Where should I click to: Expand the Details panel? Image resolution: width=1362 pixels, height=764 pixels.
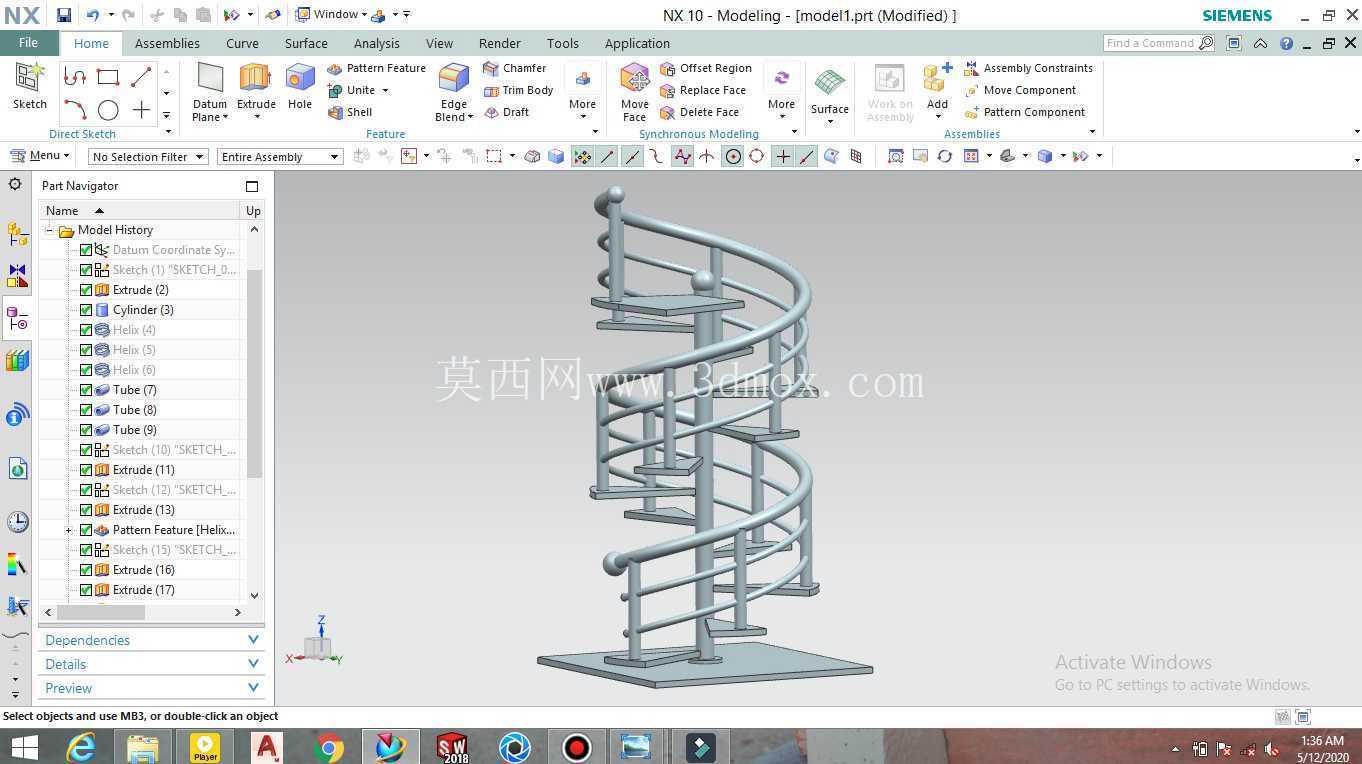[152, 664]
